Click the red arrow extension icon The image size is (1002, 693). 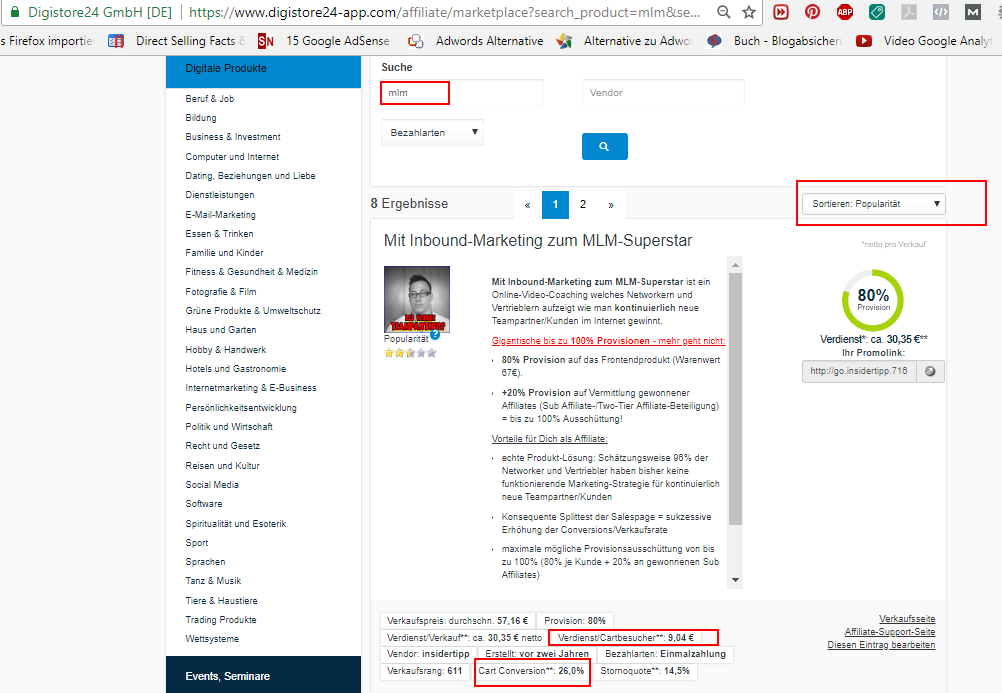pyautogui.click(x=780, y=12)
